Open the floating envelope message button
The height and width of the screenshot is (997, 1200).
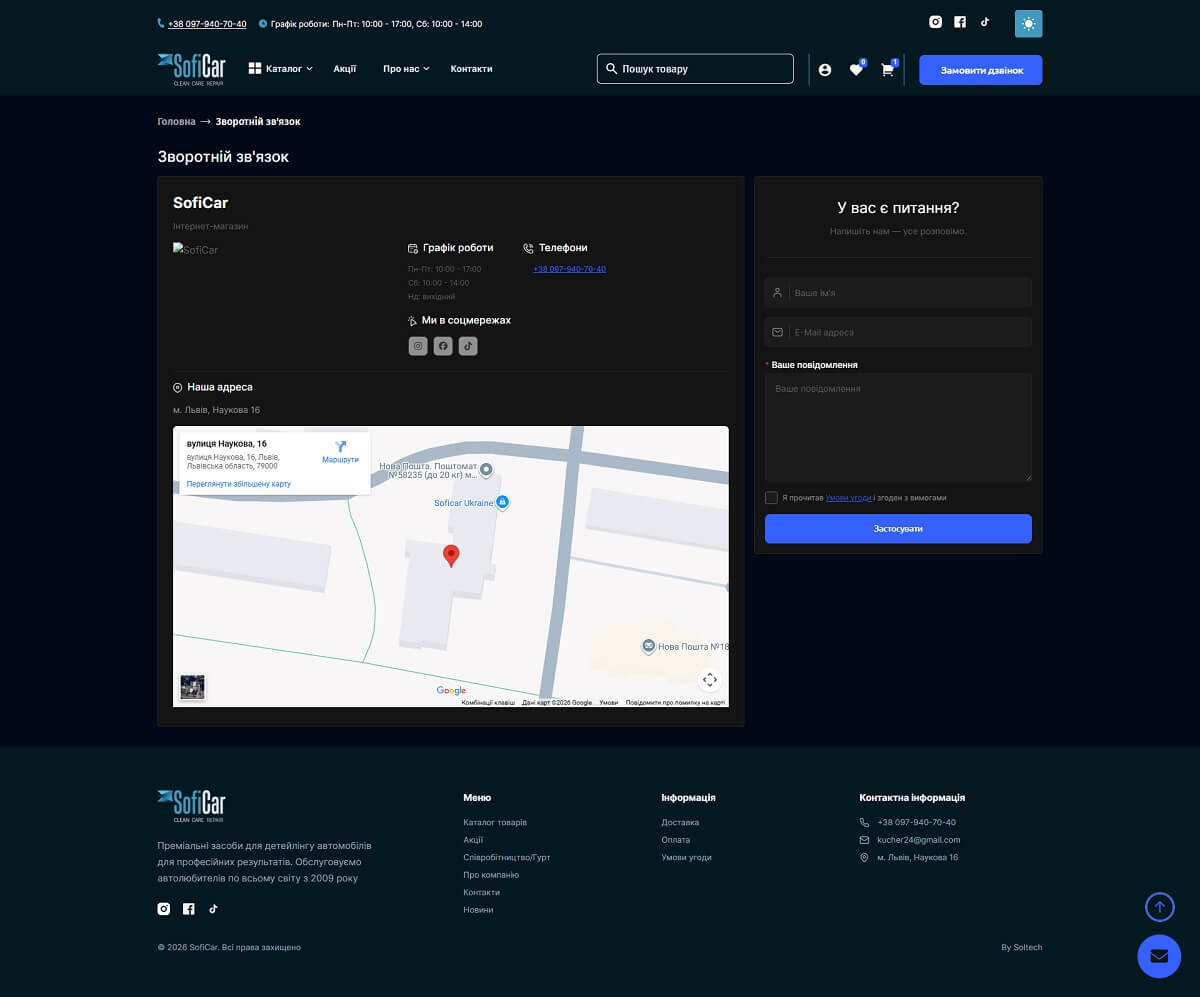click(x=1159, y=956)
